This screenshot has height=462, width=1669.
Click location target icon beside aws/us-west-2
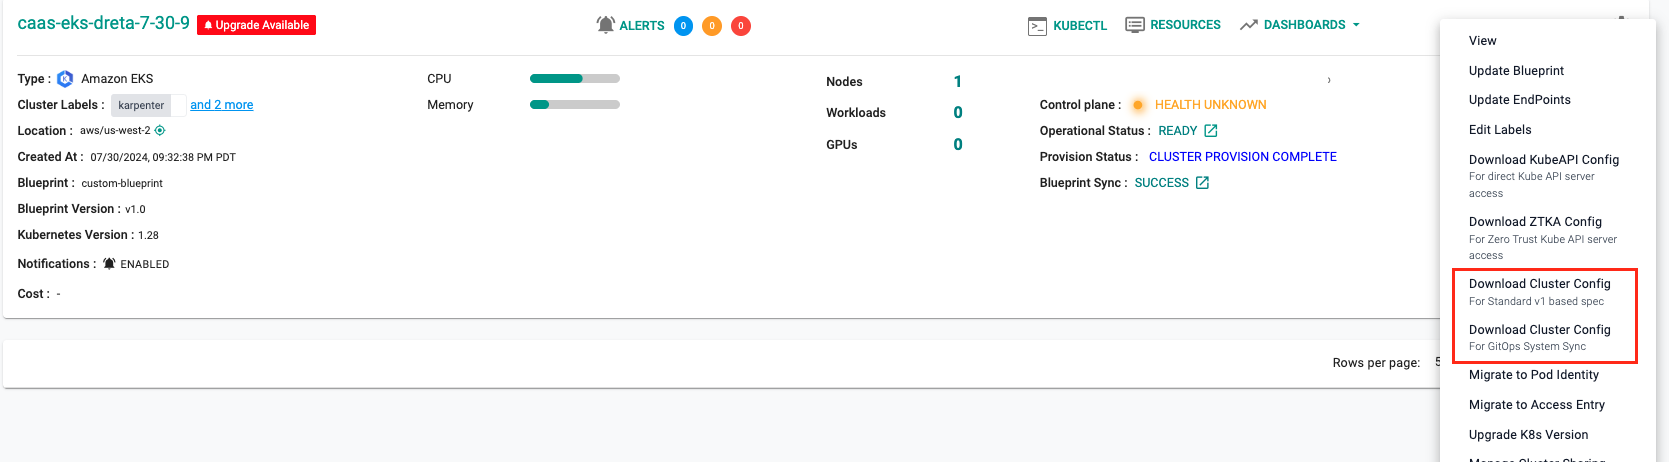pos(160,131)
